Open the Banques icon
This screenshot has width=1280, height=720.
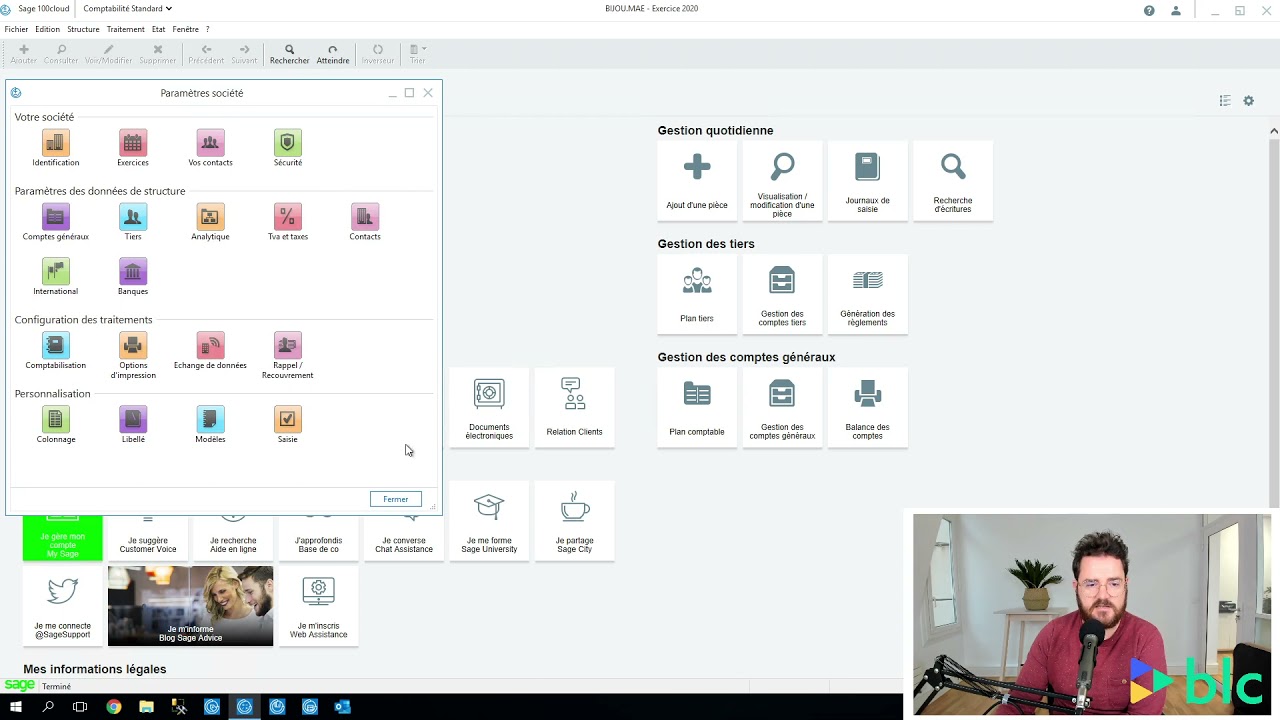point(133,272)
